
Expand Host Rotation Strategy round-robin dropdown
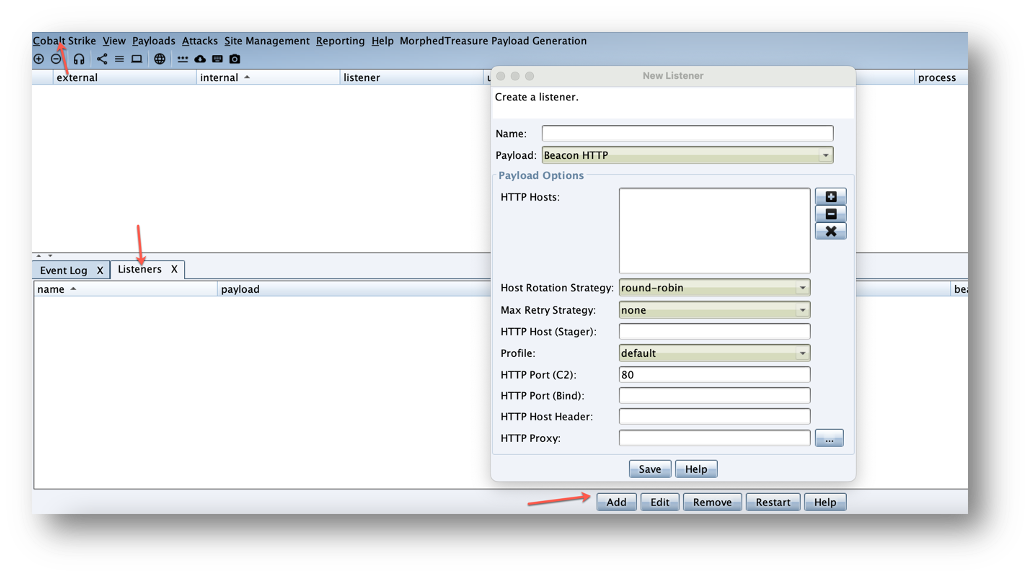click(x=714, y=288)
